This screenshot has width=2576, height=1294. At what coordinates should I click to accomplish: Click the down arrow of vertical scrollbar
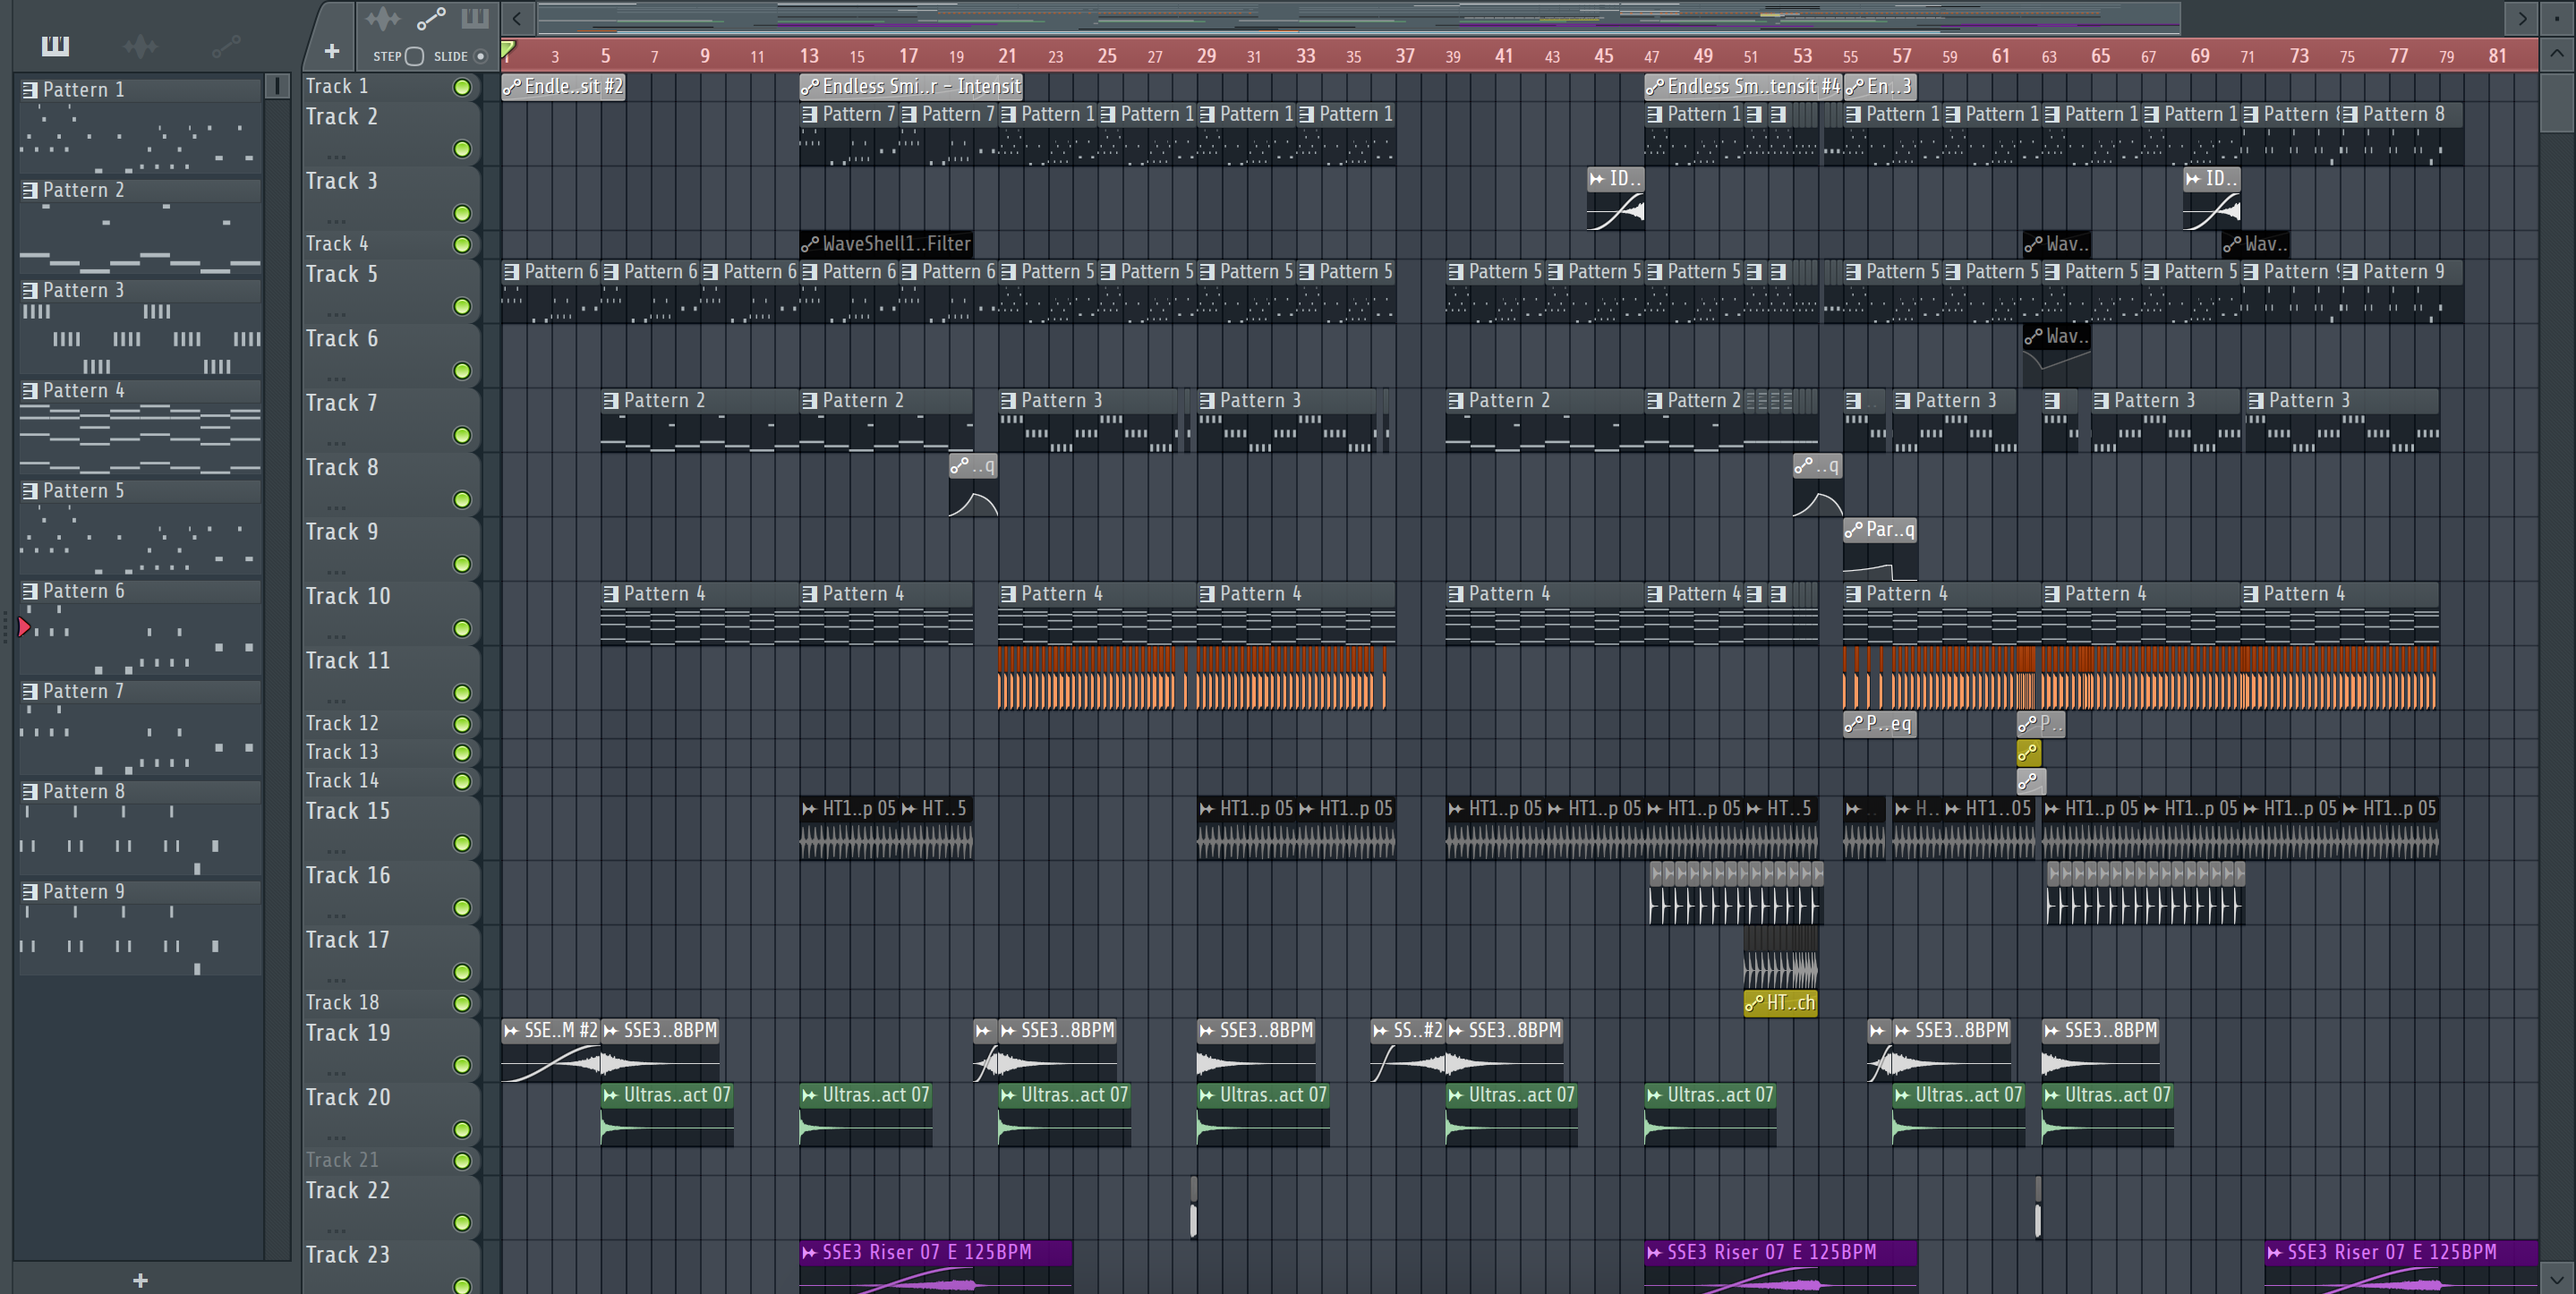click(x=2556, y=1278)
